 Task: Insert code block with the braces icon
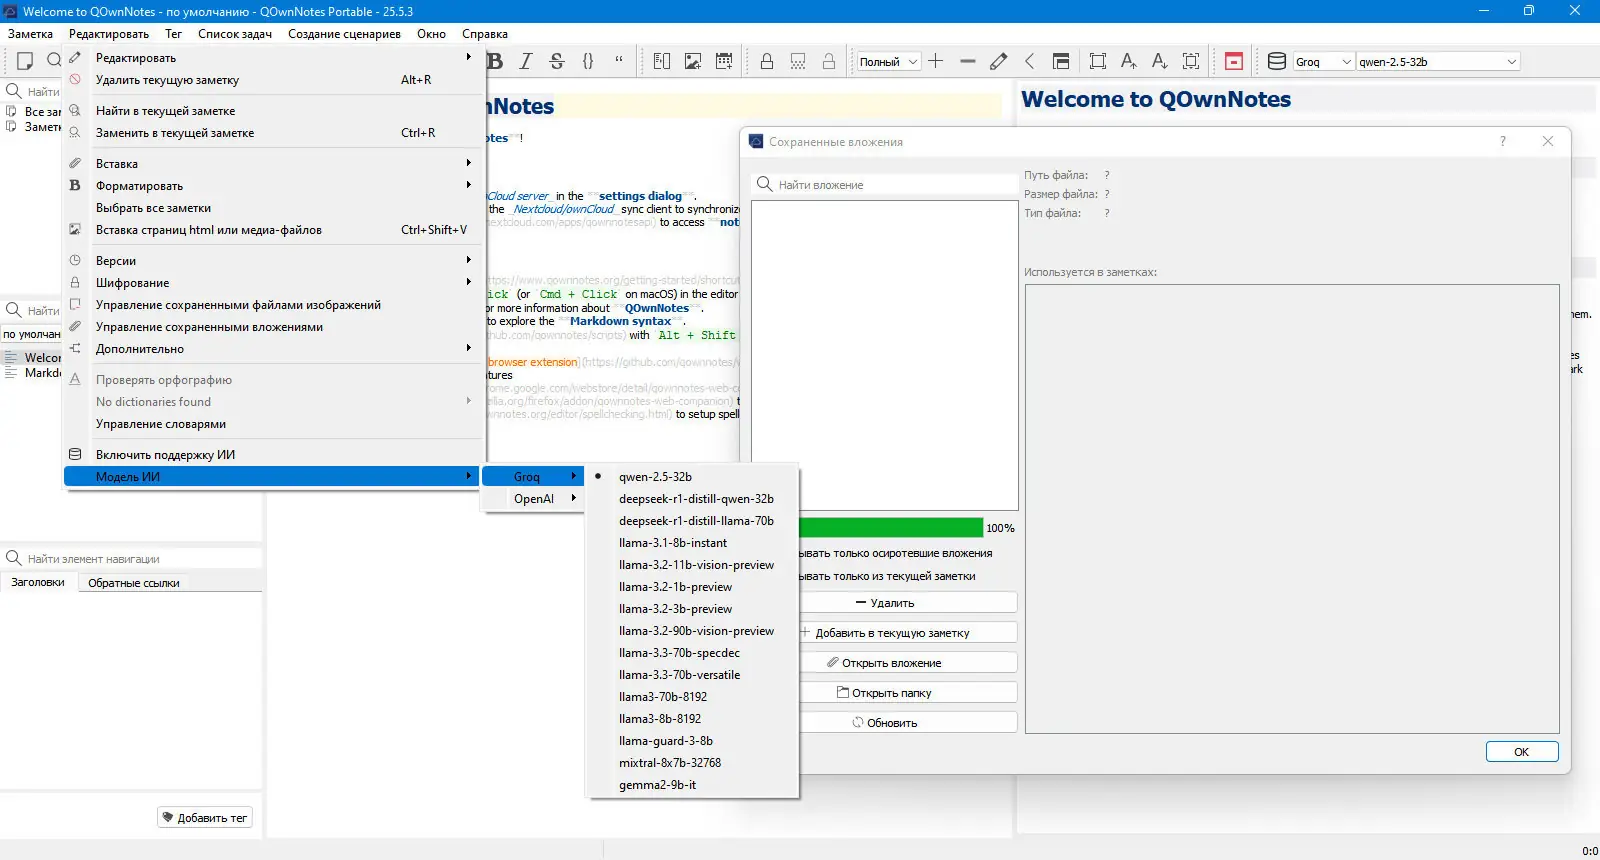588,61
